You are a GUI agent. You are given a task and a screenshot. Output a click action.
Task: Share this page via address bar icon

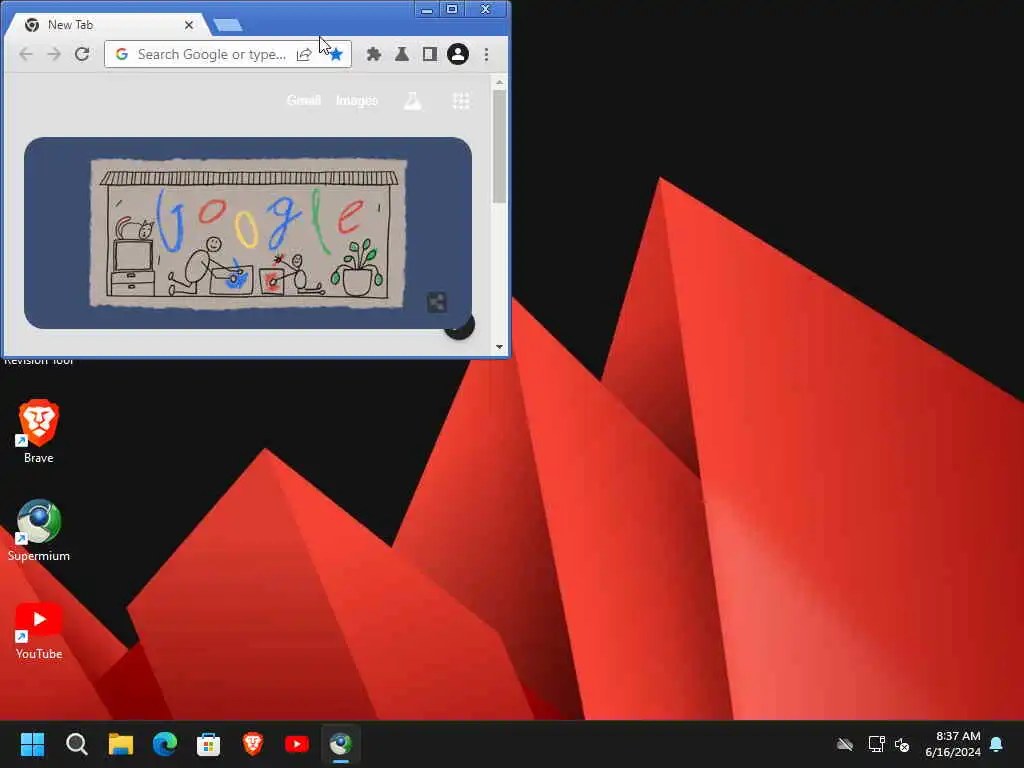[304, 54]
